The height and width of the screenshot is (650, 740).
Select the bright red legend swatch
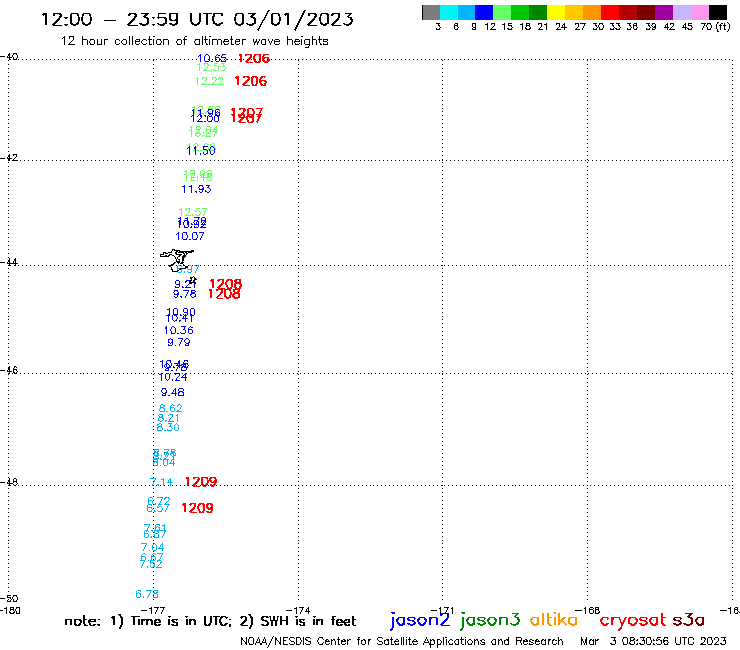click(x=610, y=12)
